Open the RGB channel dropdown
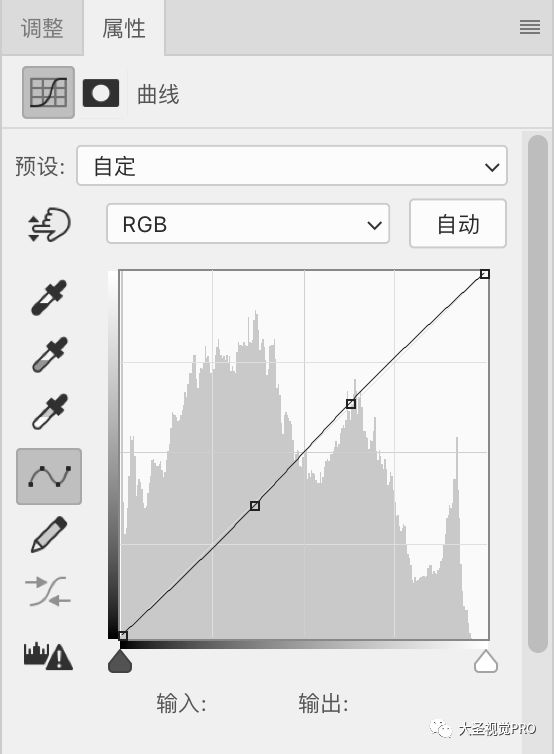 [x=248, y=224]
